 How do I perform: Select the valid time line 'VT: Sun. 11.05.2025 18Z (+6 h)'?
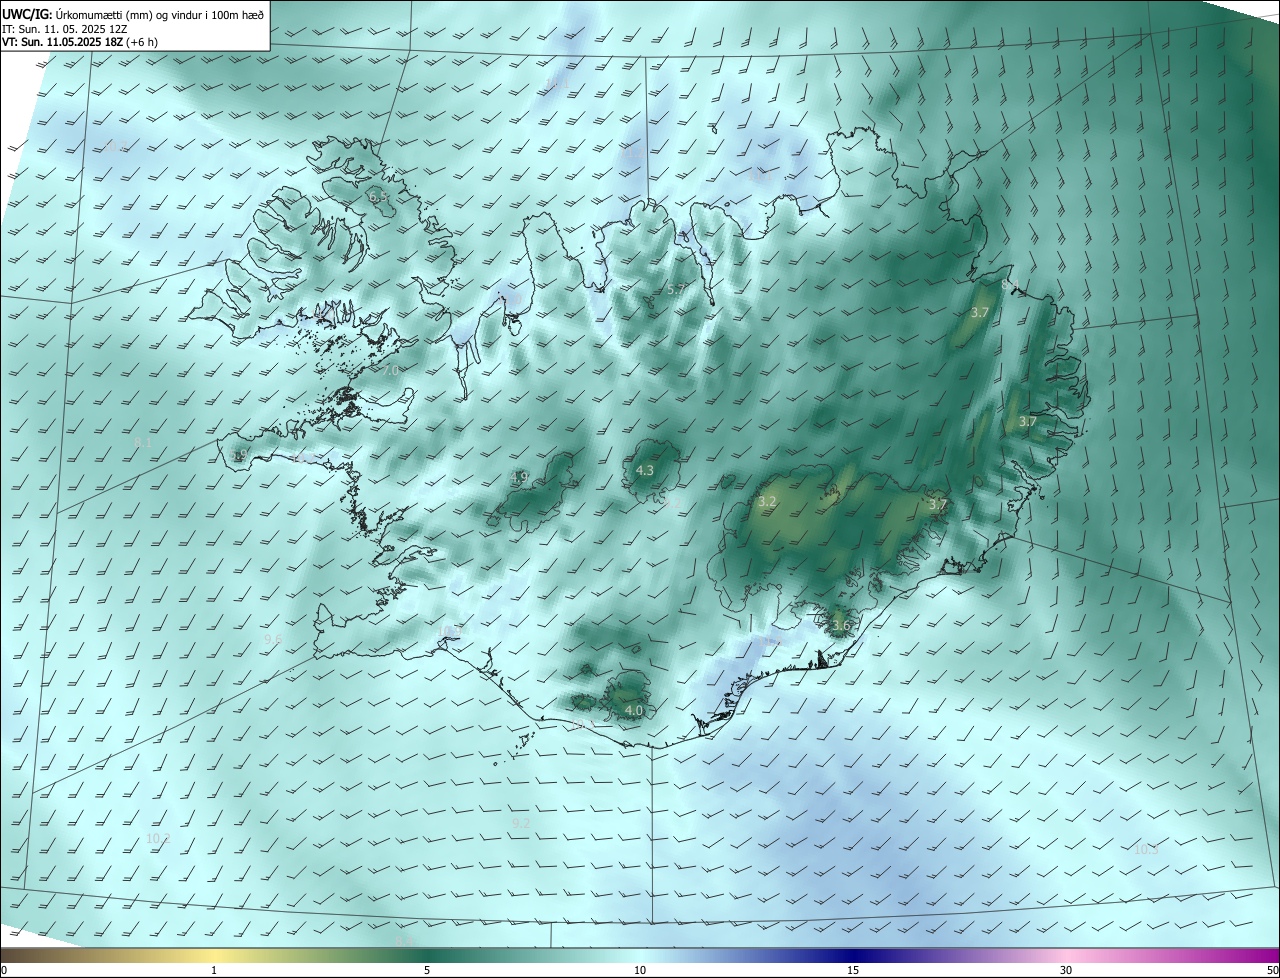tap(80, 42)
